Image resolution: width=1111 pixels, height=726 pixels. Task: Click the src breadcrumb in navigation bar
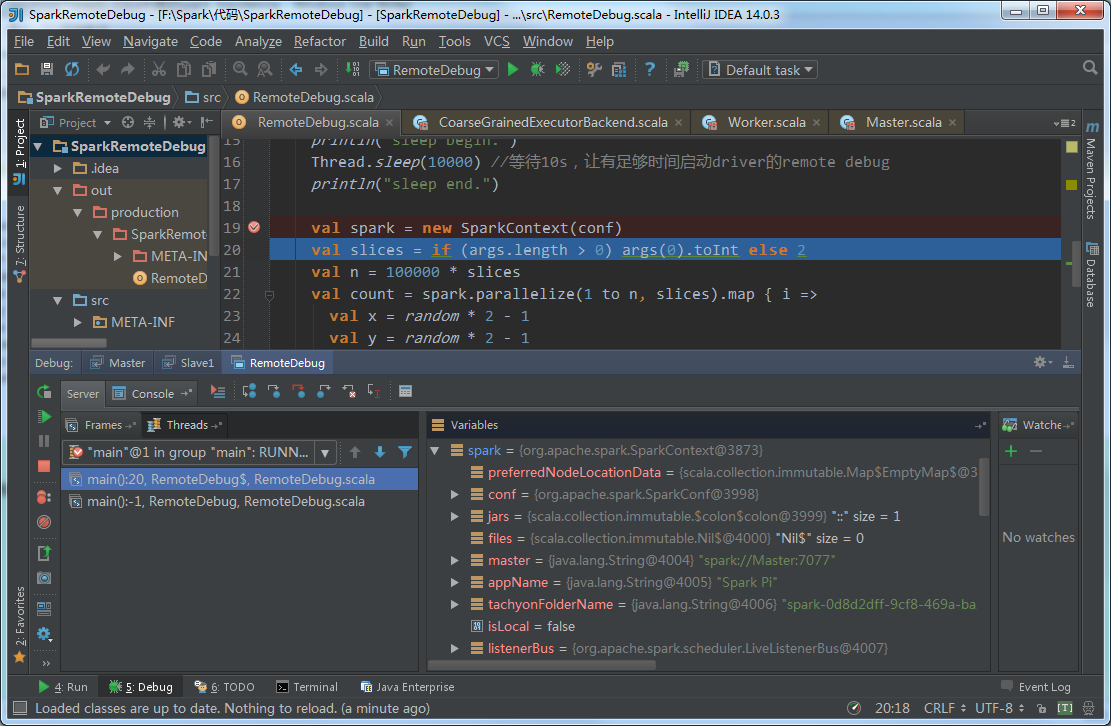click(x=203, y=97)
